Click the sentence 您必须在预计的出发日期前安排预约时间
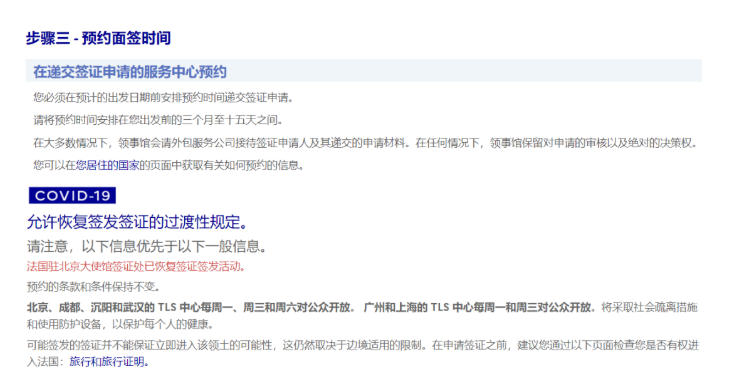The height and width of the screenshot is (375, 735). (163, 98)
